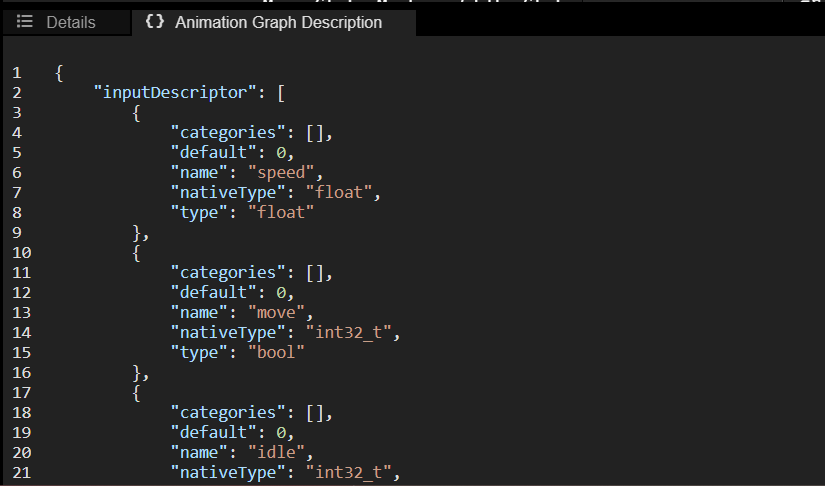825x486 pixels.
Task: Open the Animation Graph Description tab
Action: click(274, 23)
